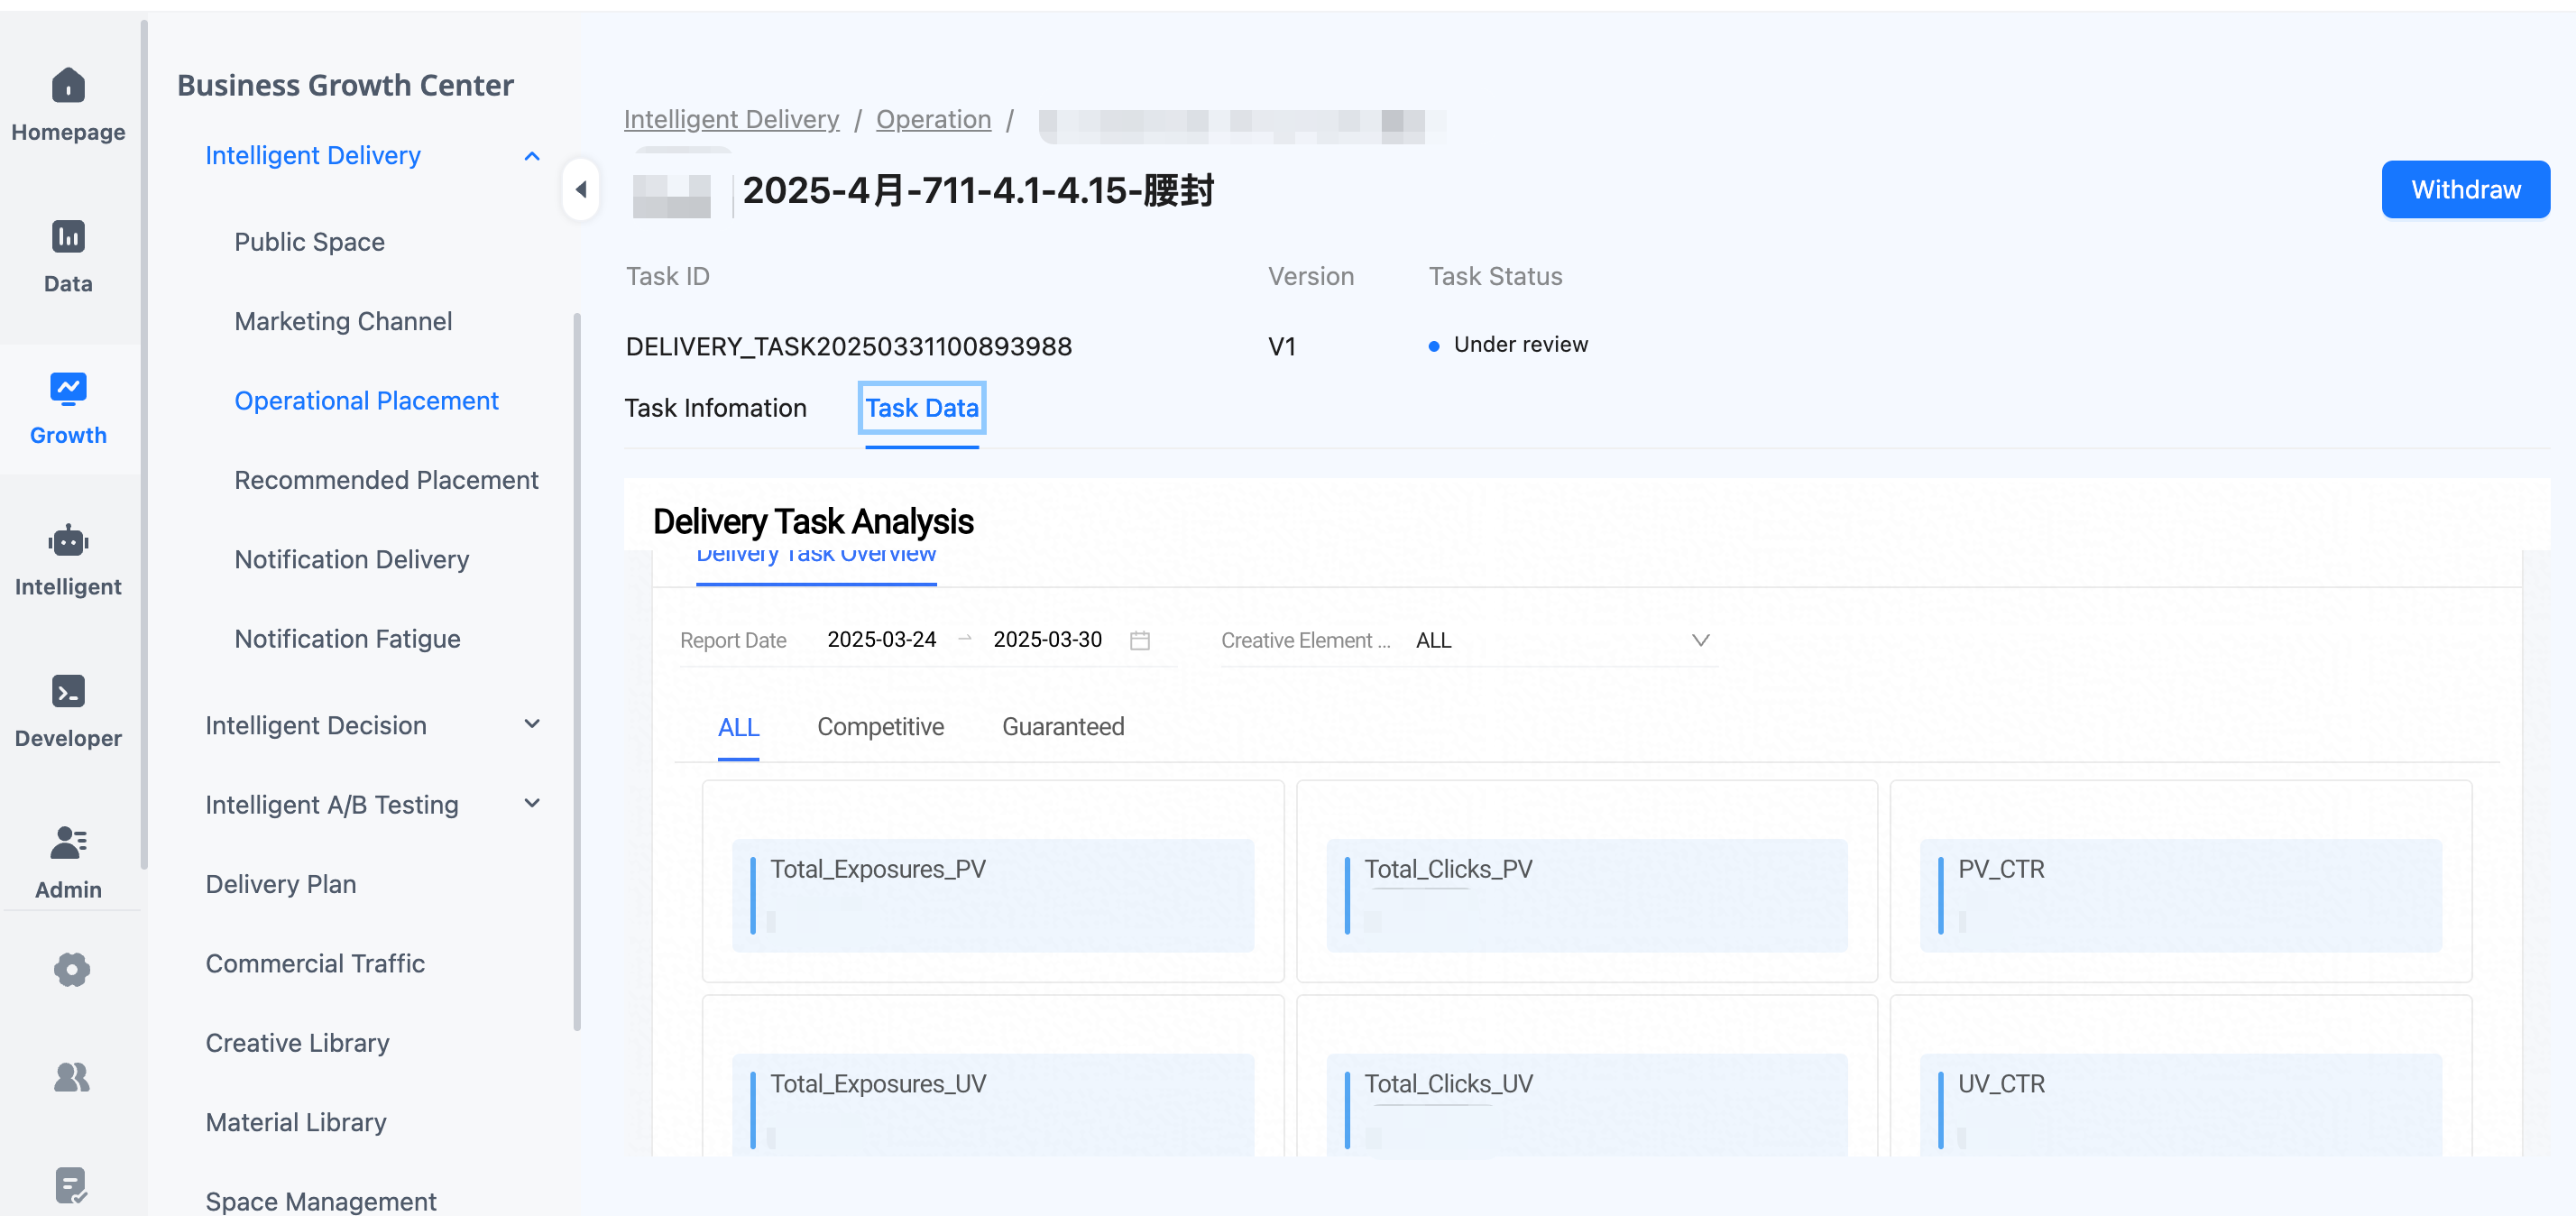
Task: Select the Competitive tab
Action: click(880, 727)
